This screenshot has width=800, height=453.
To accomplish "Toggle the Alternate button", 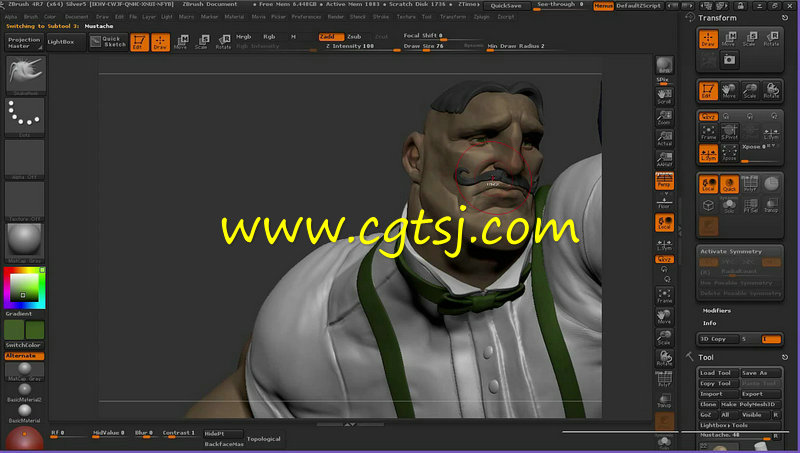I will [24, 356].
